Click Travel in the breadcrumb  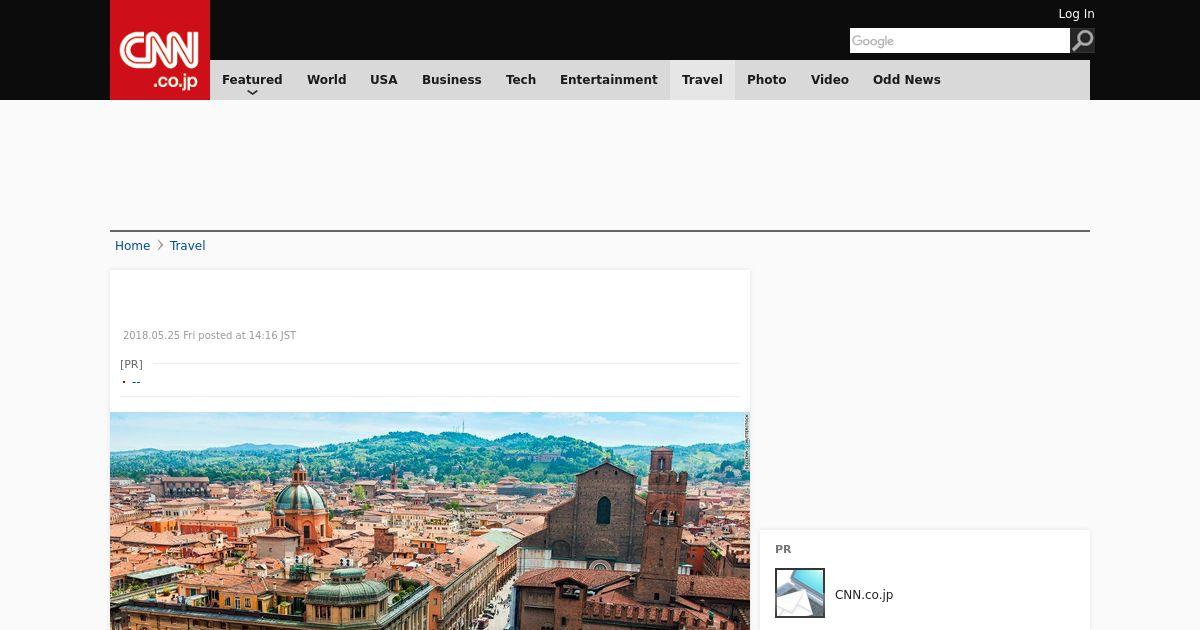tap(187, 246)
